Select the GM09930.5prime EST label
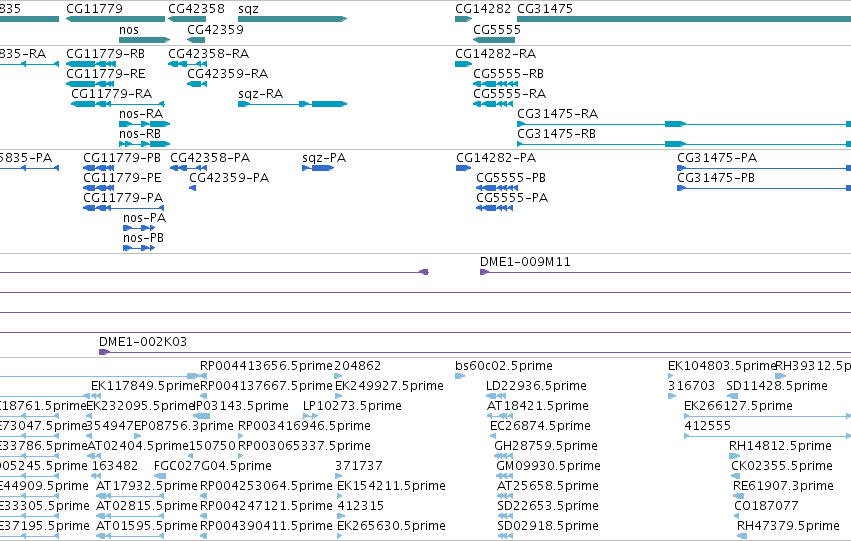851x541 pixels. click(x=548, y=466)
